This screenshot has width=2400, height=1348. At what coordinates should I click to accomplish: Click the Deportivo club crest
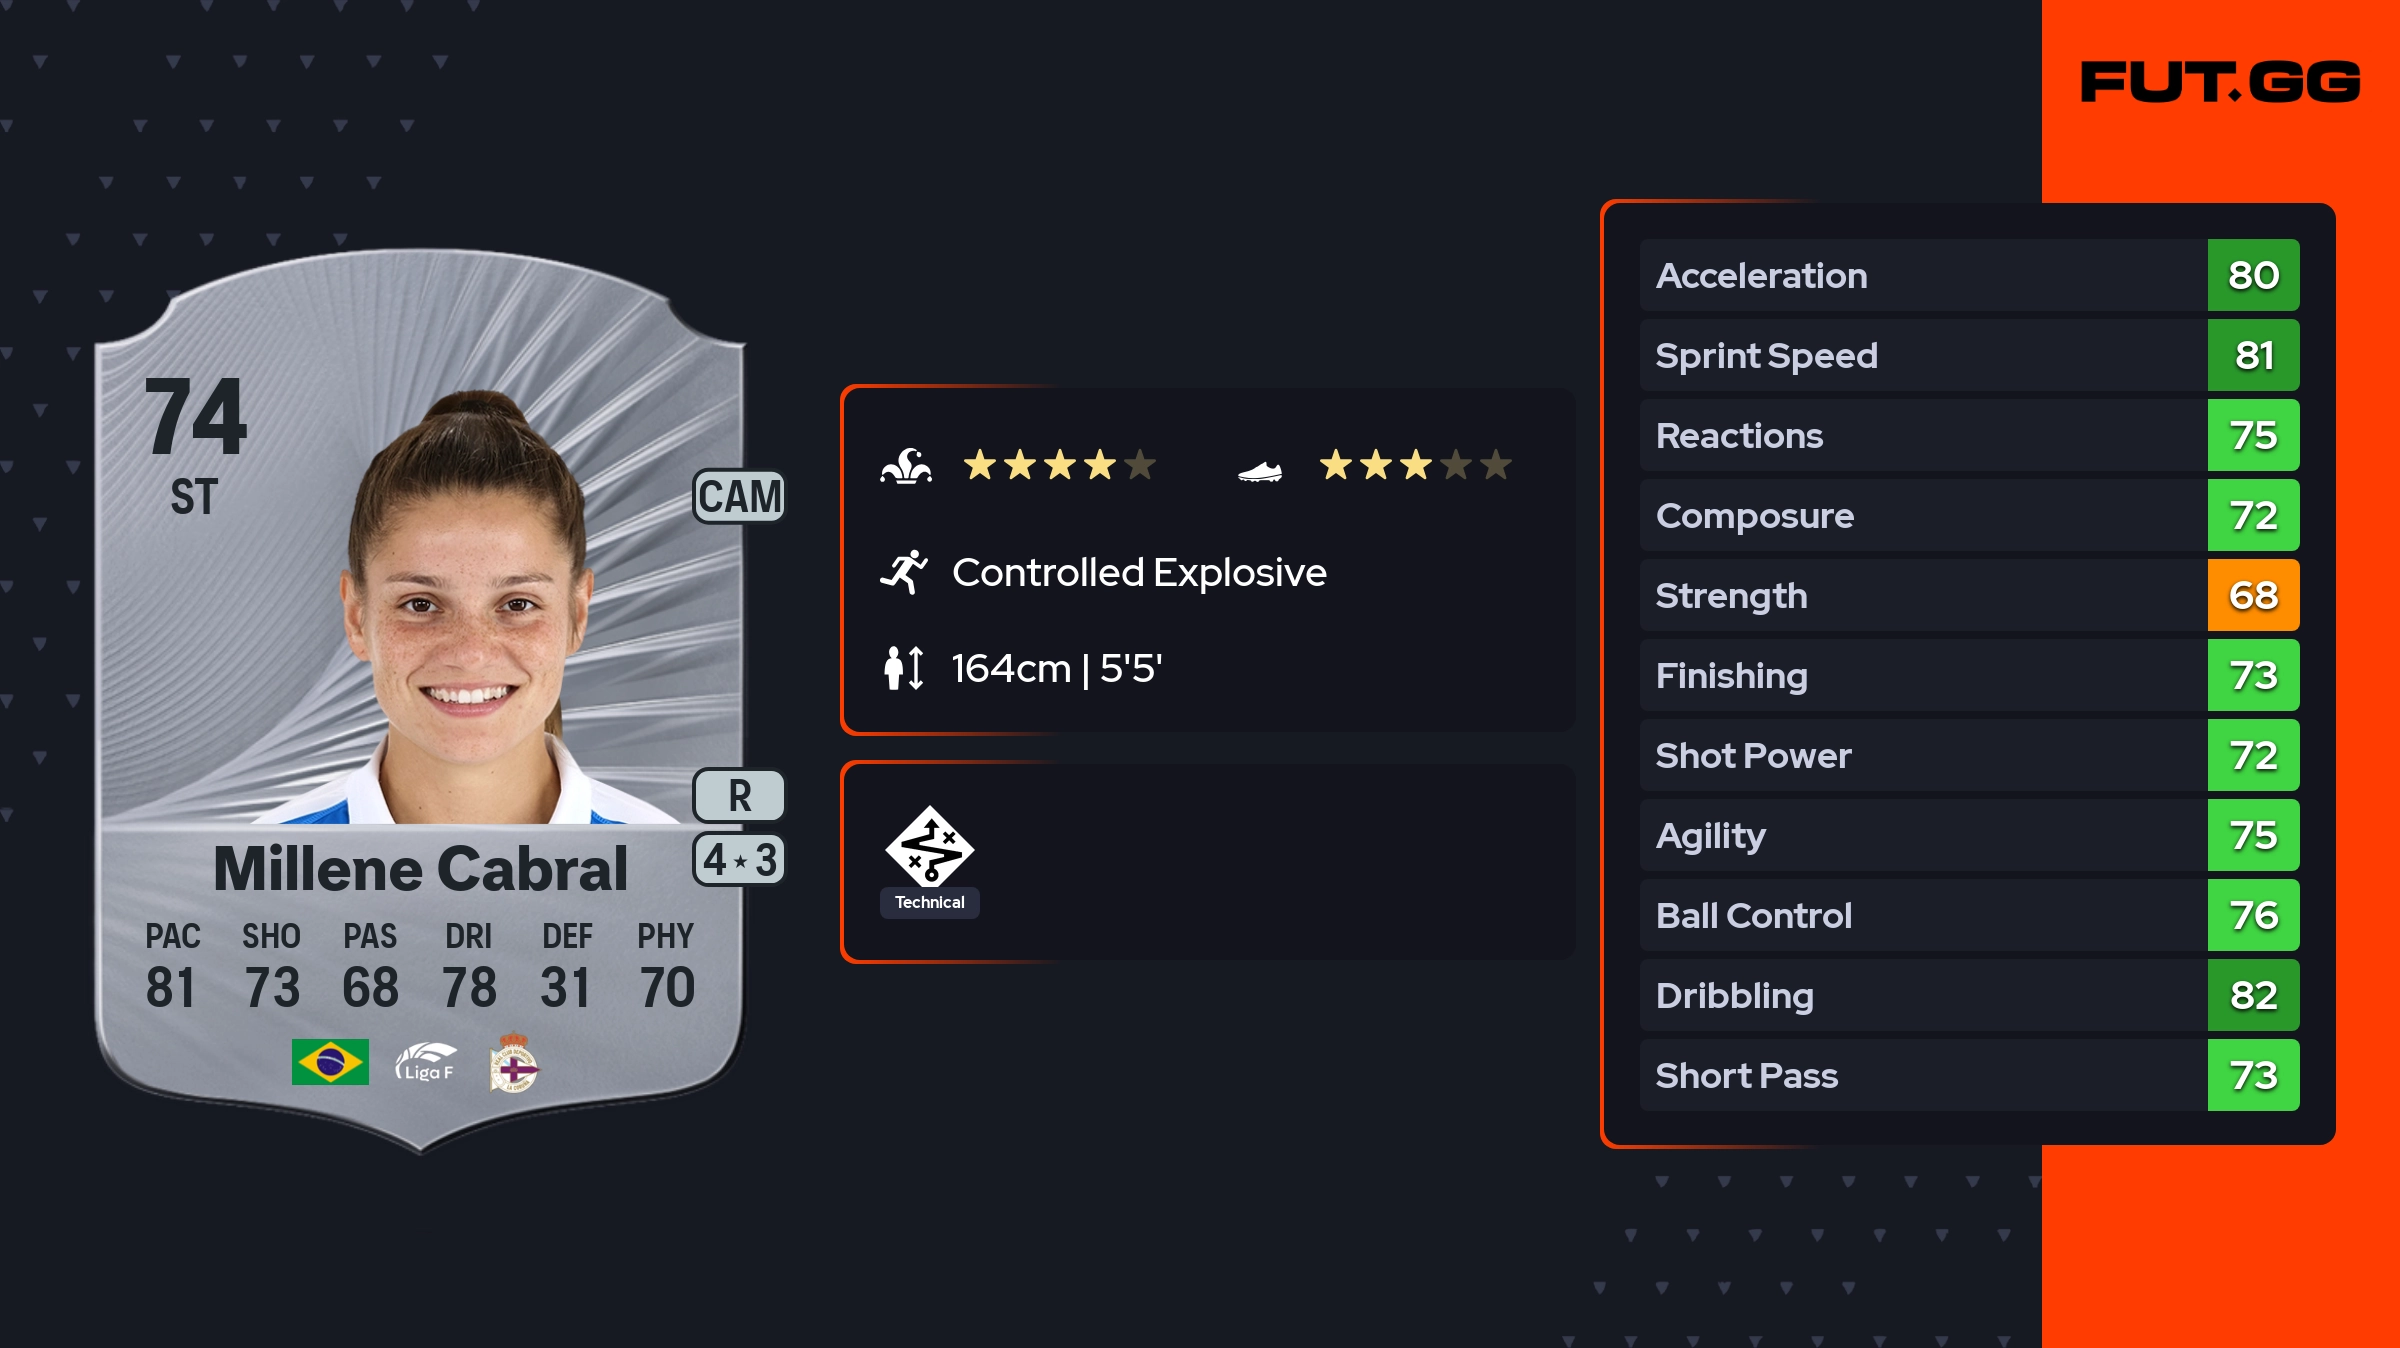coord(514,1062)
